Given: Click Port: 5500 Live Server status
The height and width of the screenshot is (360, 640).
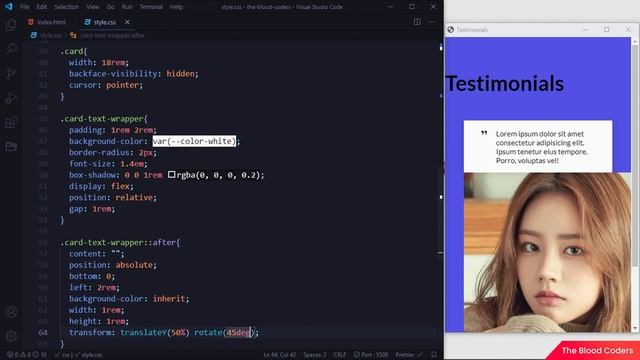Looking at the screenshot, I should pyautogui.click(x=371, y=355).
